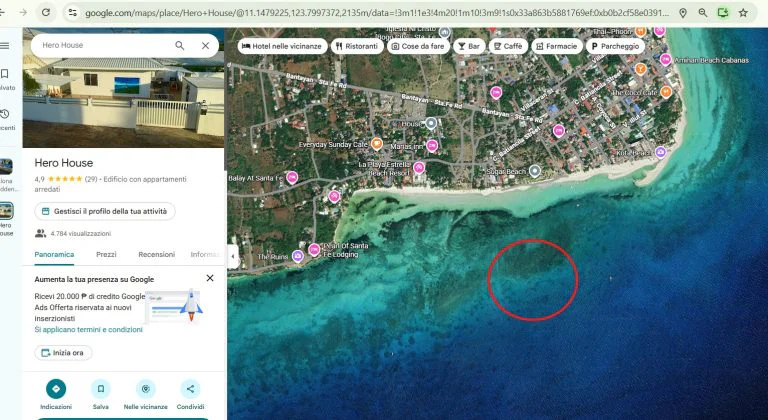Click the address bar URL field
The height and width of the screenshot is (420, 768).
pos(377,13)
